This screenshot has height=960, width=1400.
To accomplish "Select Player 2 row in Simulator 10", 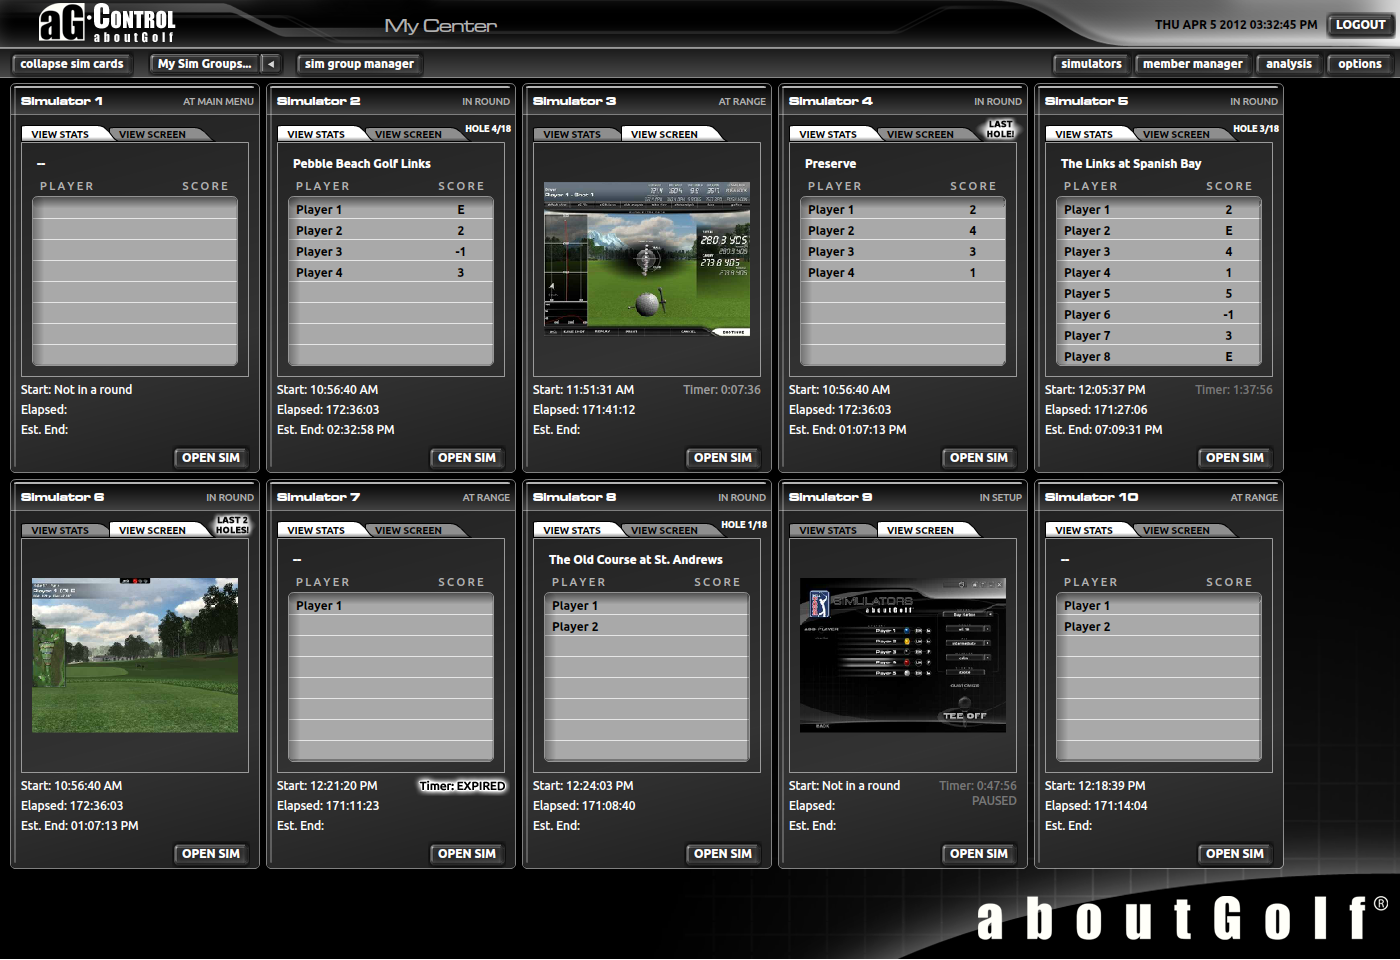I will pyautogui.click(x=1159, y=627).
